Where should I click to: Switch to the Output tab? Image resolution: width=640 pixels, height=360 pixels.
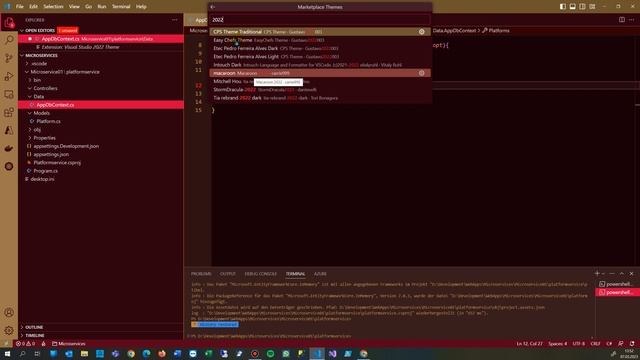point(228,274)
